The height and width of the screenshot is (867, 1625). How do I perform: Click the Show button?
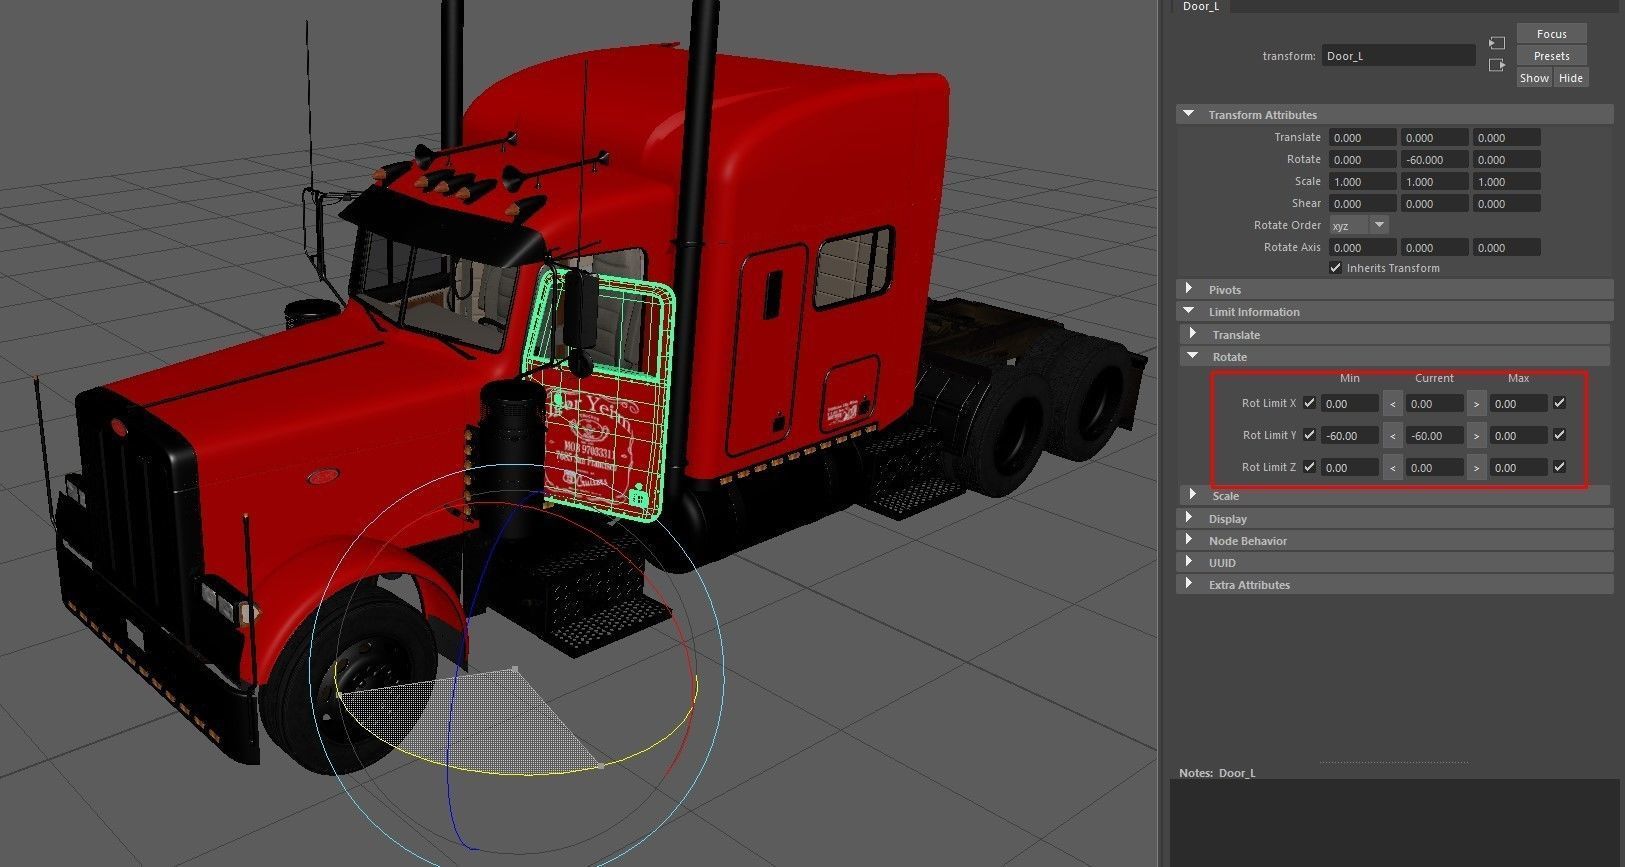coord(1534,78)
